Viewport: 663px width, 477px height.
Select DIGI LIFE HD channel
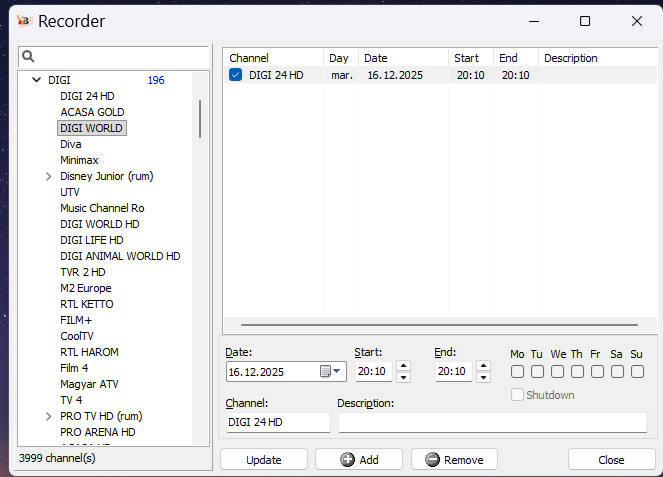coord(92,240)
